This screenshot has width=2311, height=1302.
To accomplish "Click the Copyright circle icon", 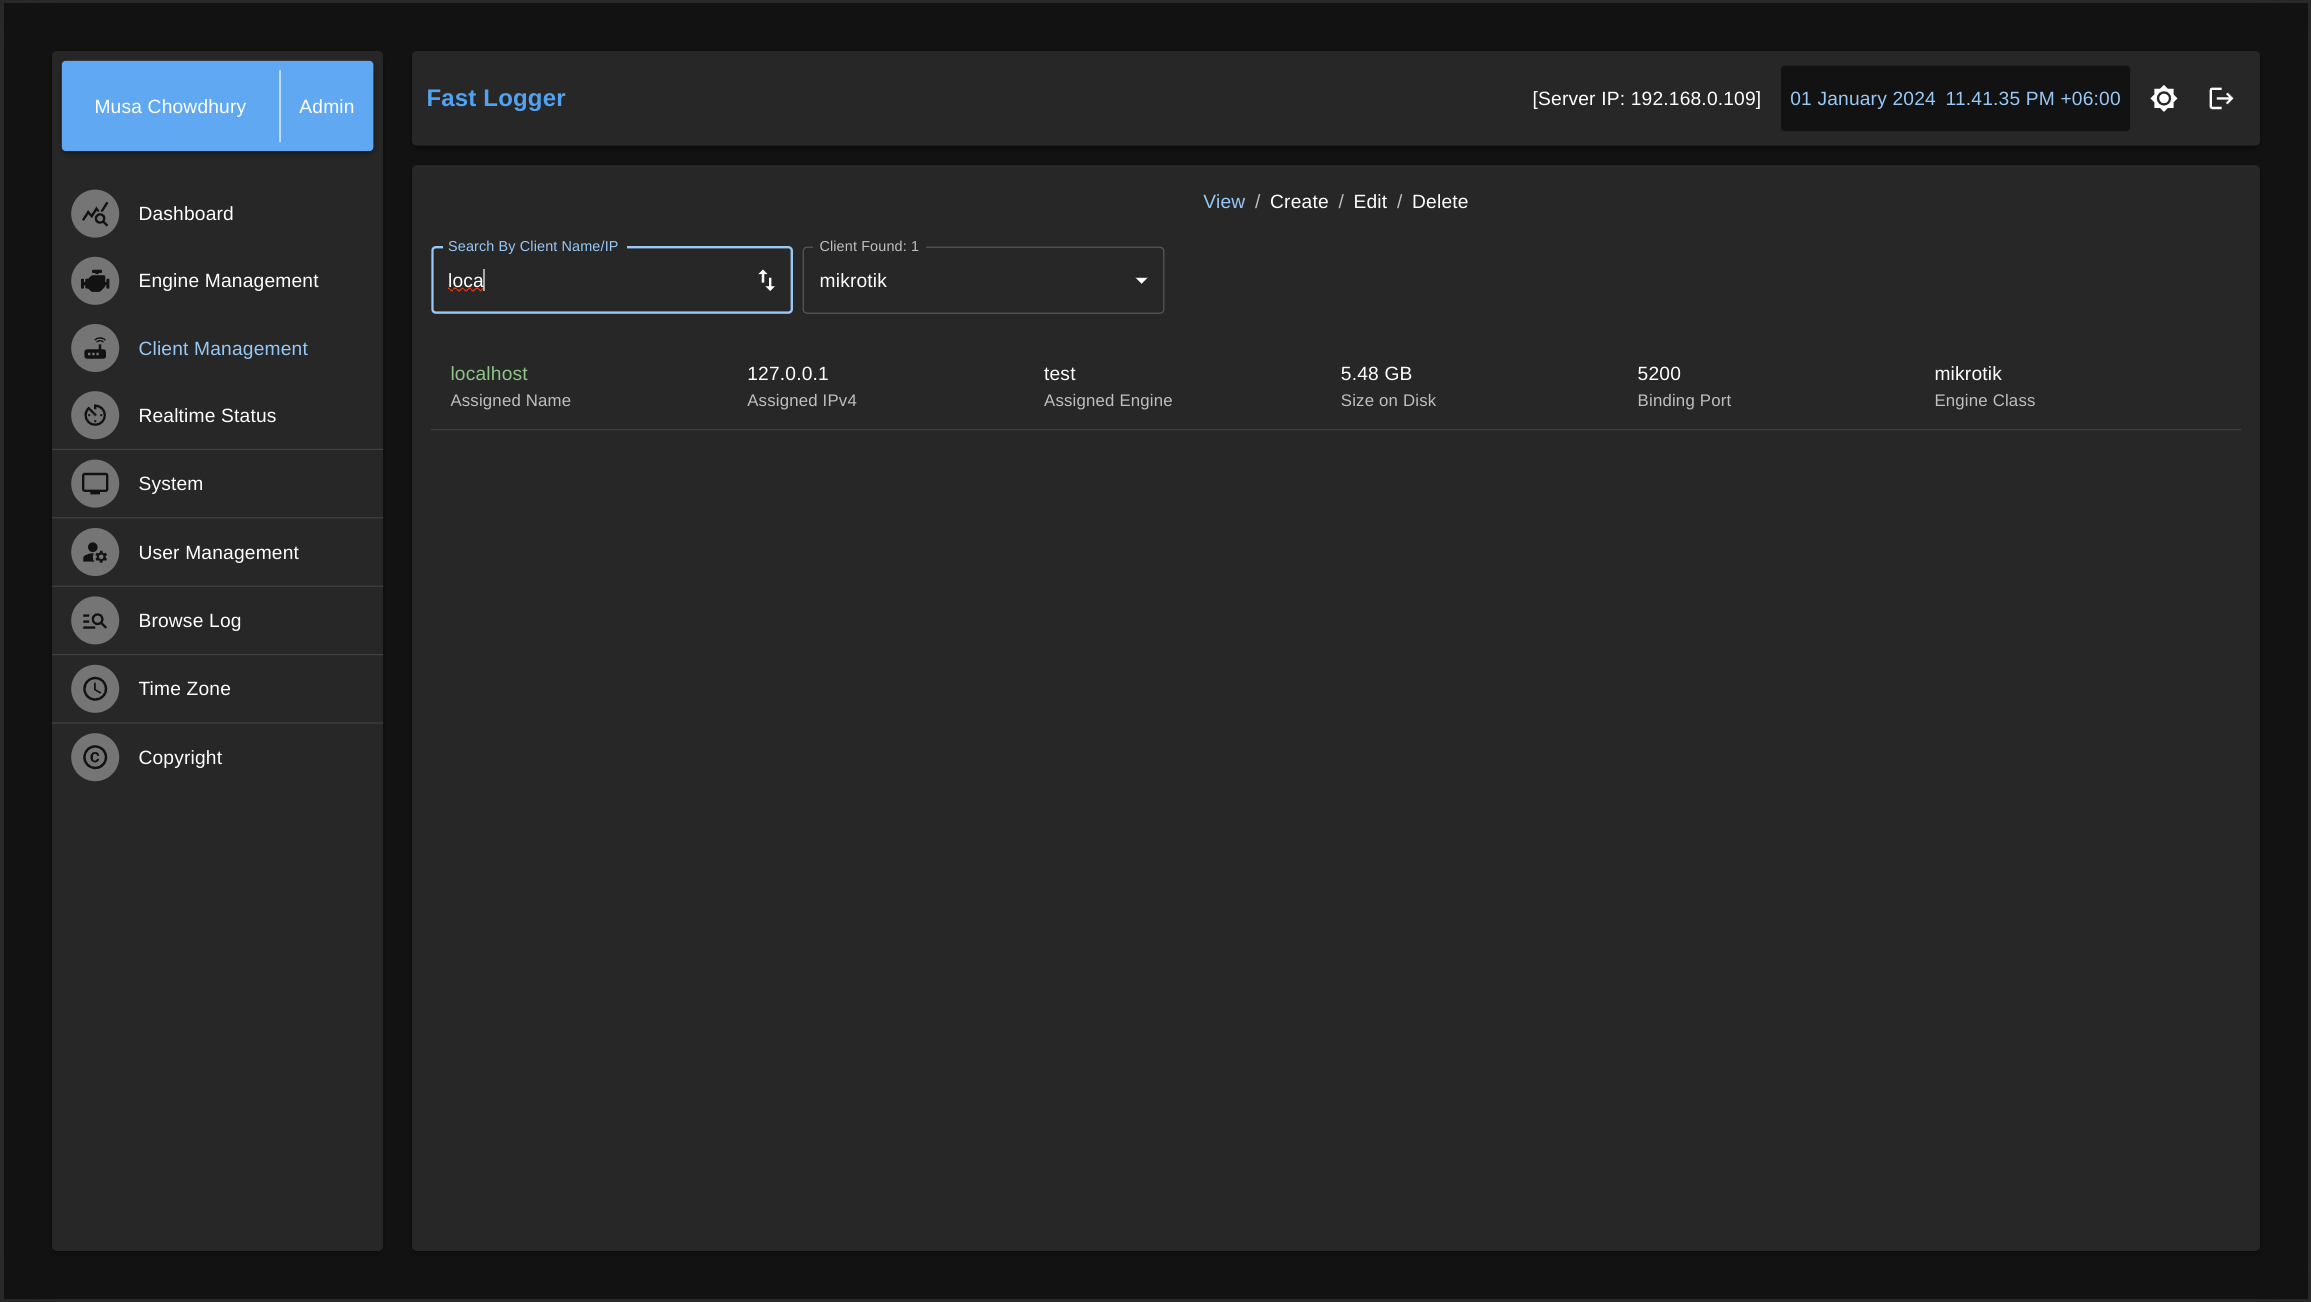I will (95, 758).
